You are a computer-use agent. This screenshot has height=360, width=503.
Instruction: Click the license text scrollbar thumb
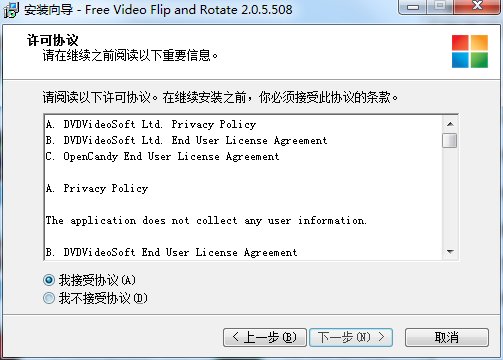tap(450, 140)
